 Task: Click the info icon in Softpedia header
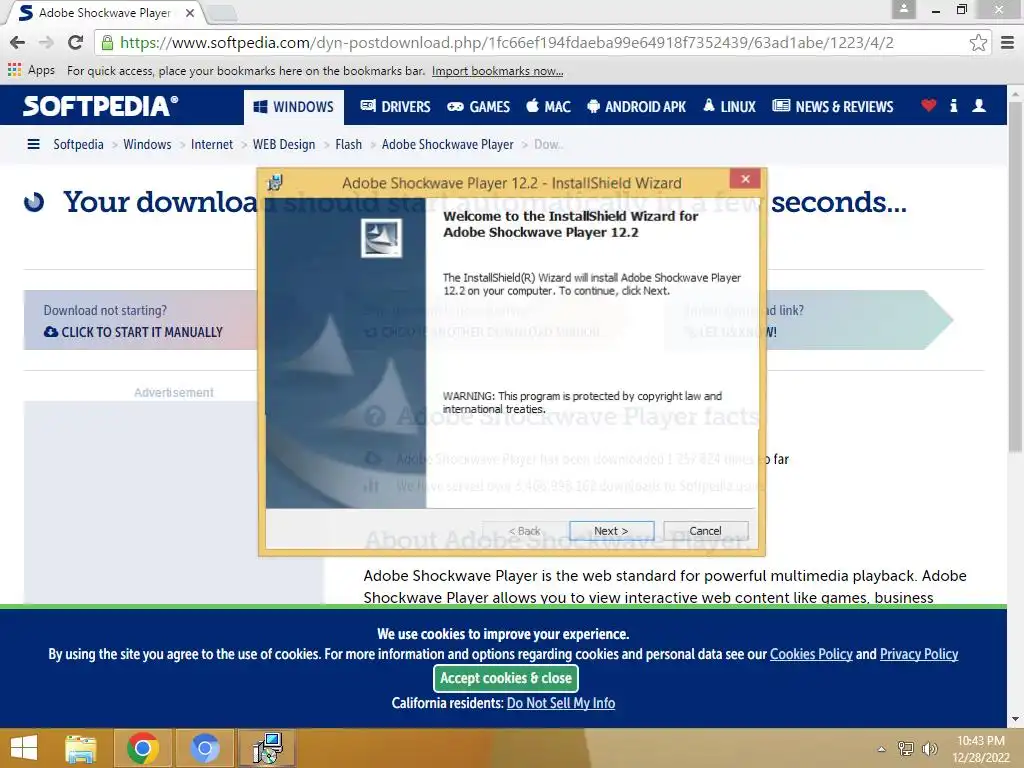pos(953,105)
